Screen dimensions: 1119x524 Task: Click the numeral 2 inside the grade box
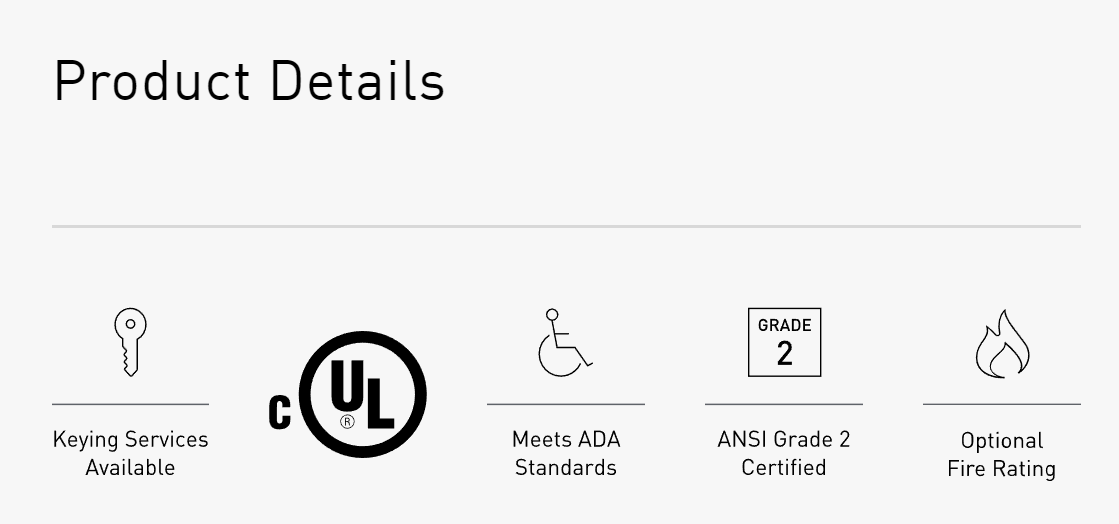pos(784,354)
